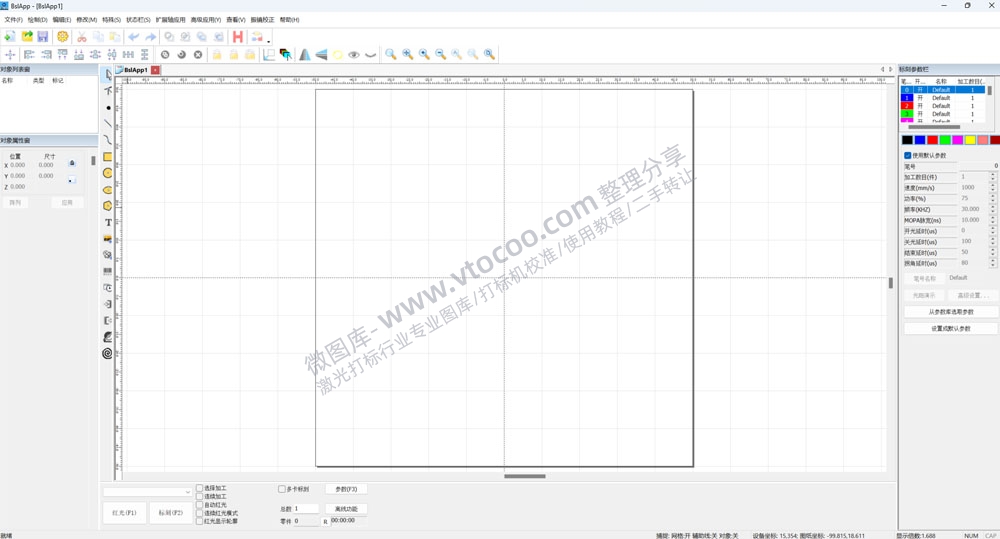Click the 总数 input field
Screen dimensions: 1000x539
306,508
